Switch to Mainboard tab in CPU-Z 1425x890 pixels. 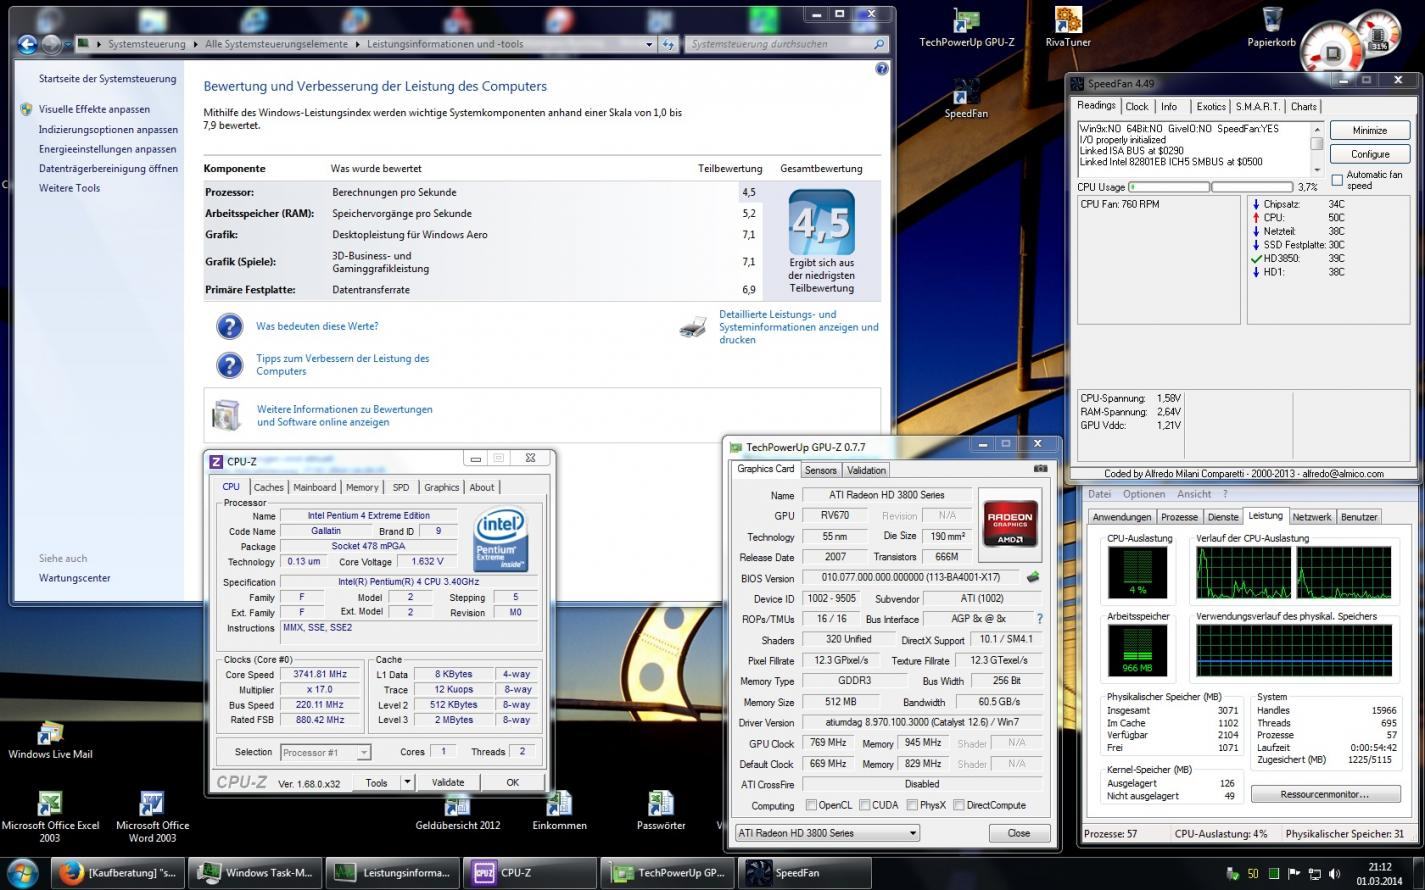click(314, 487)
